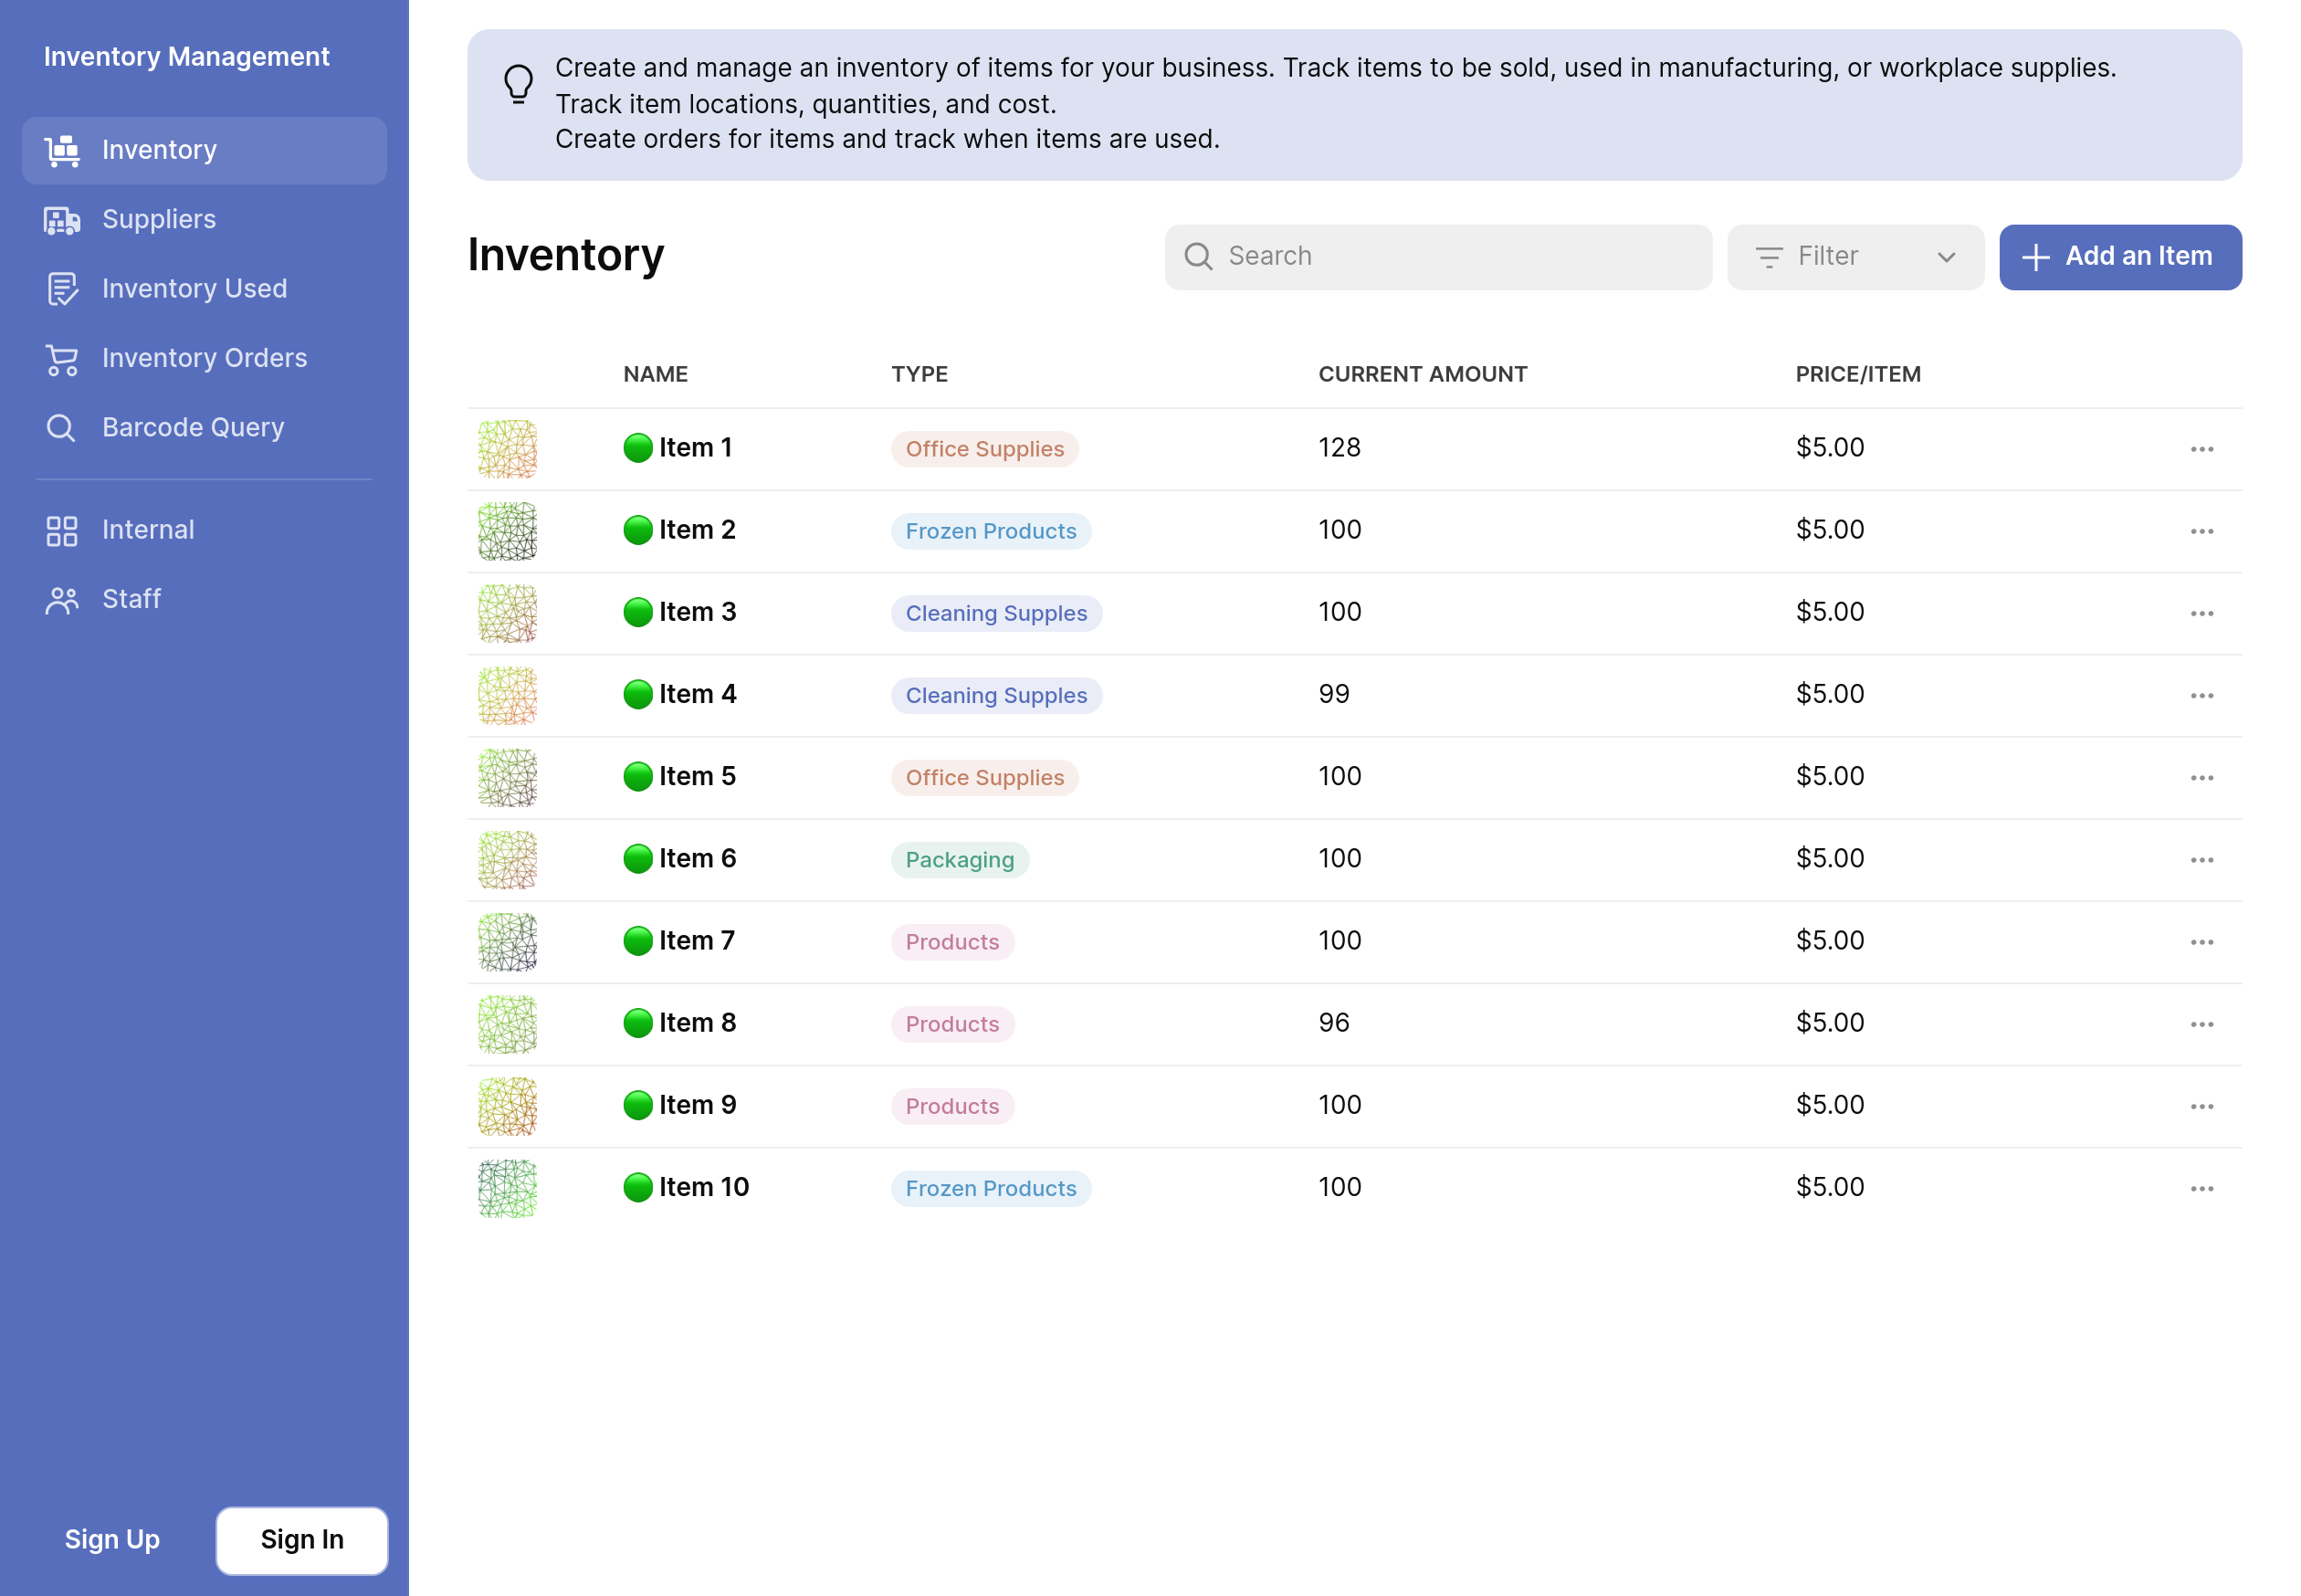This screenshot has width=2301, height=1596.
Task: Click the Internal grid icon
Action: pyautogui.click(x=62, y=531)
